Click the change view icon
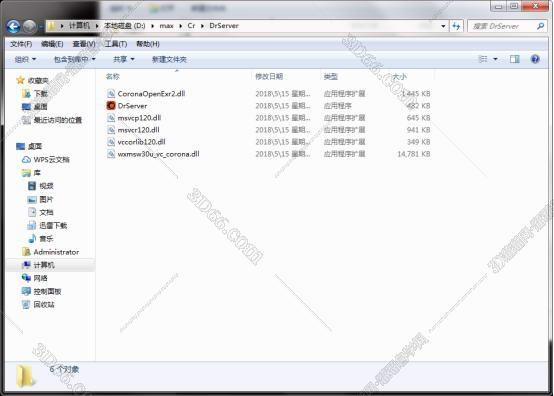This screenshot has width=554, height=396. (x=483, y=59)
